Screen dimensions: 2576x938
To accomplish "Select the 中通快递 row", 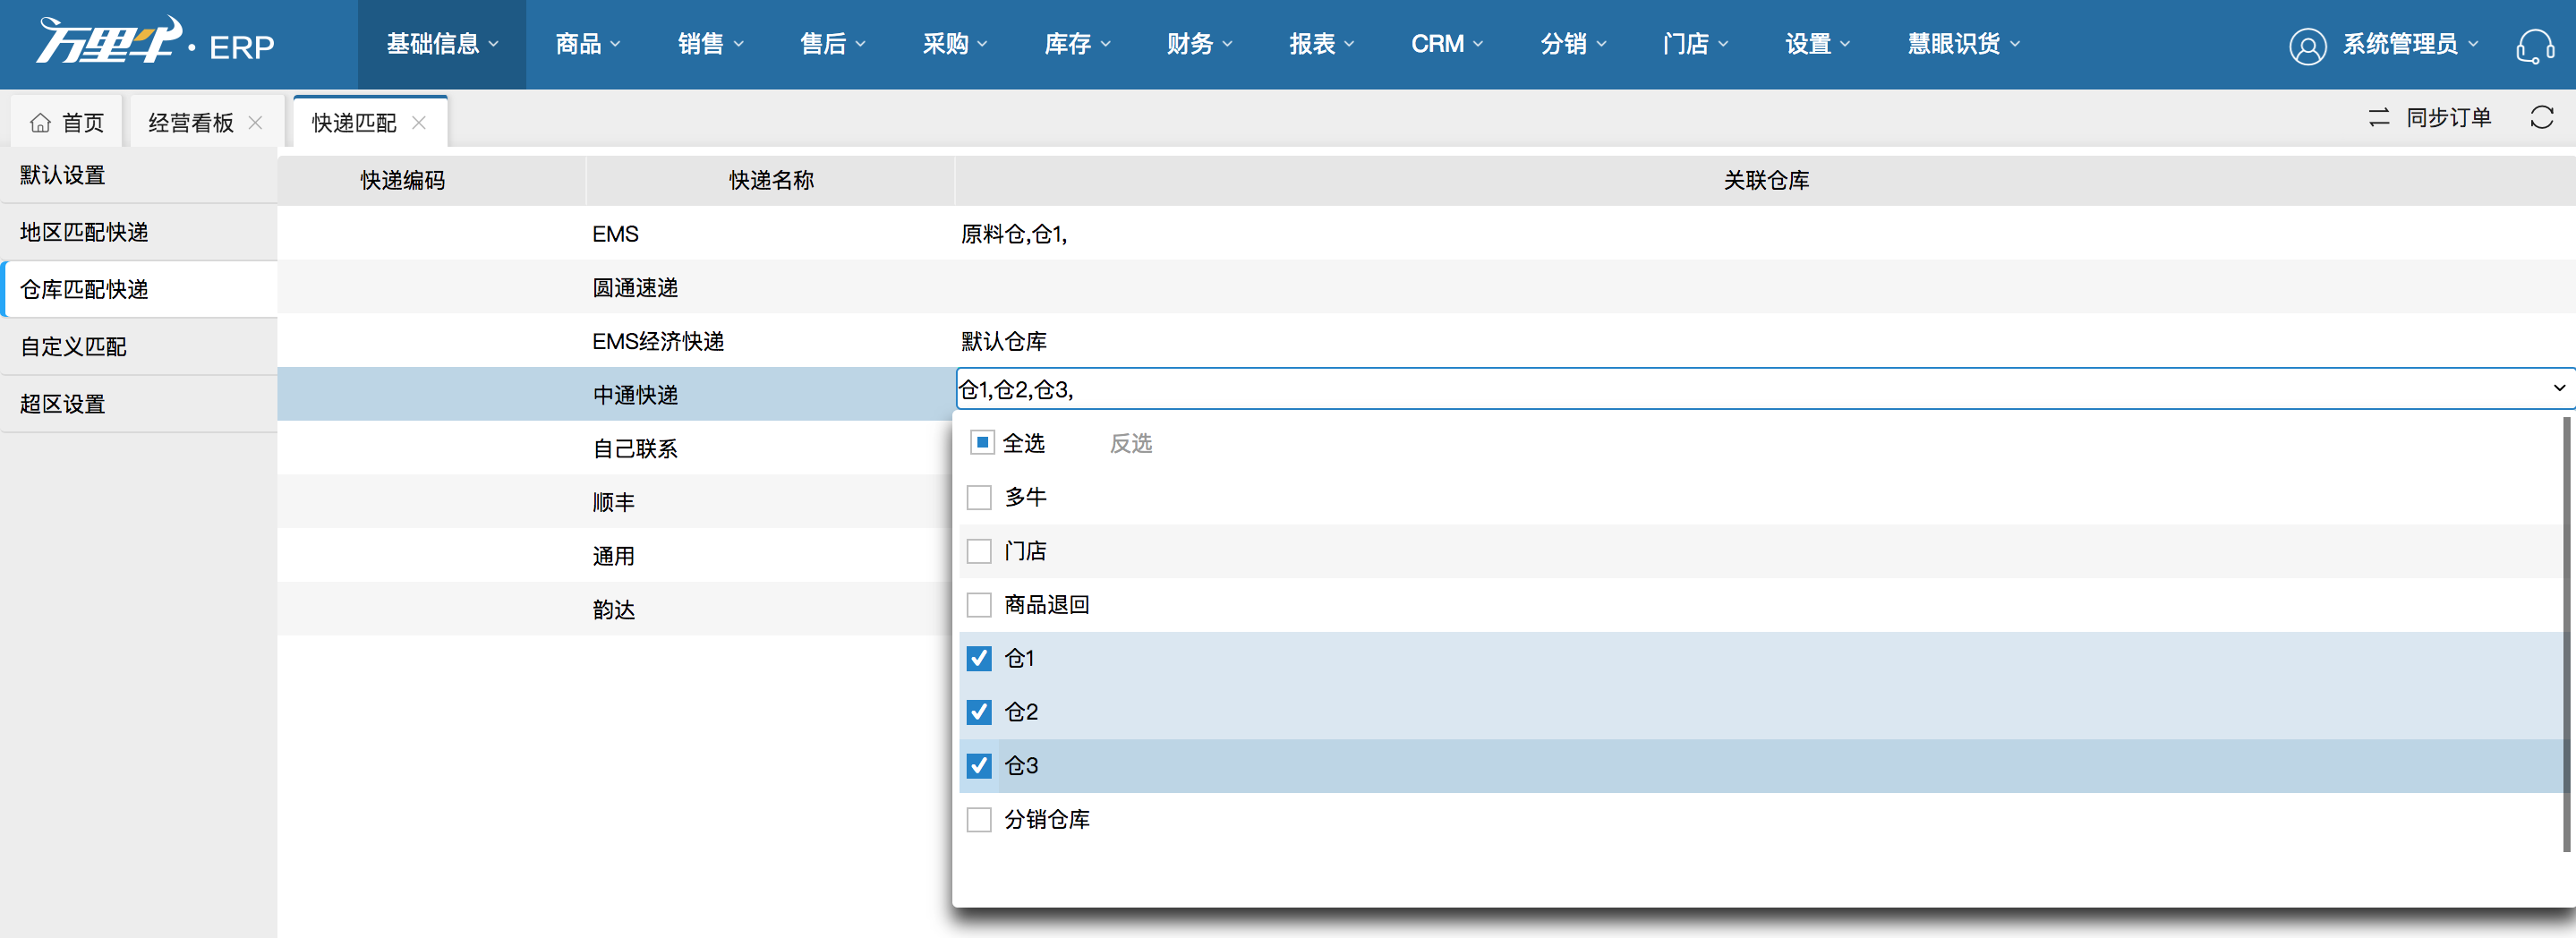I will tap(616, 395).
